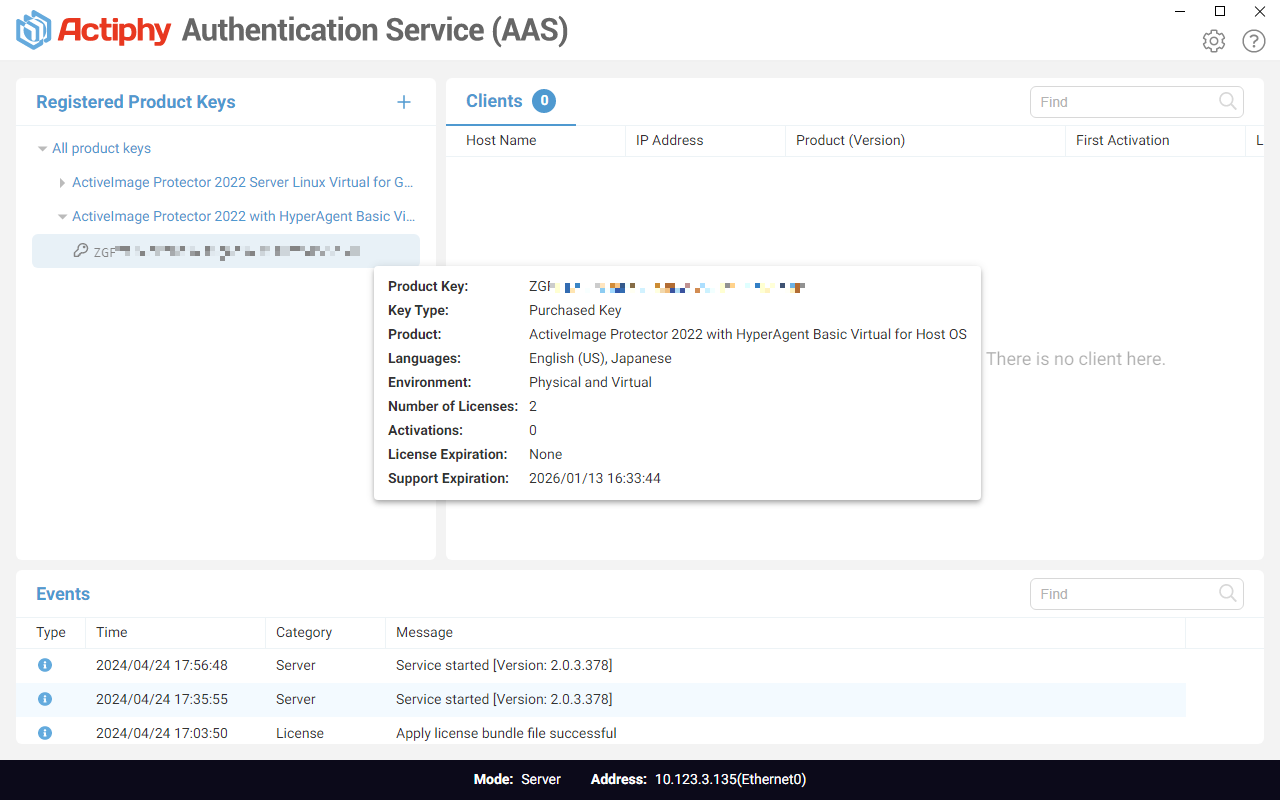The height and width of the screenshot is (800, 1280).
Task: Select the ZGF product key entry
Action: (226, 251)
